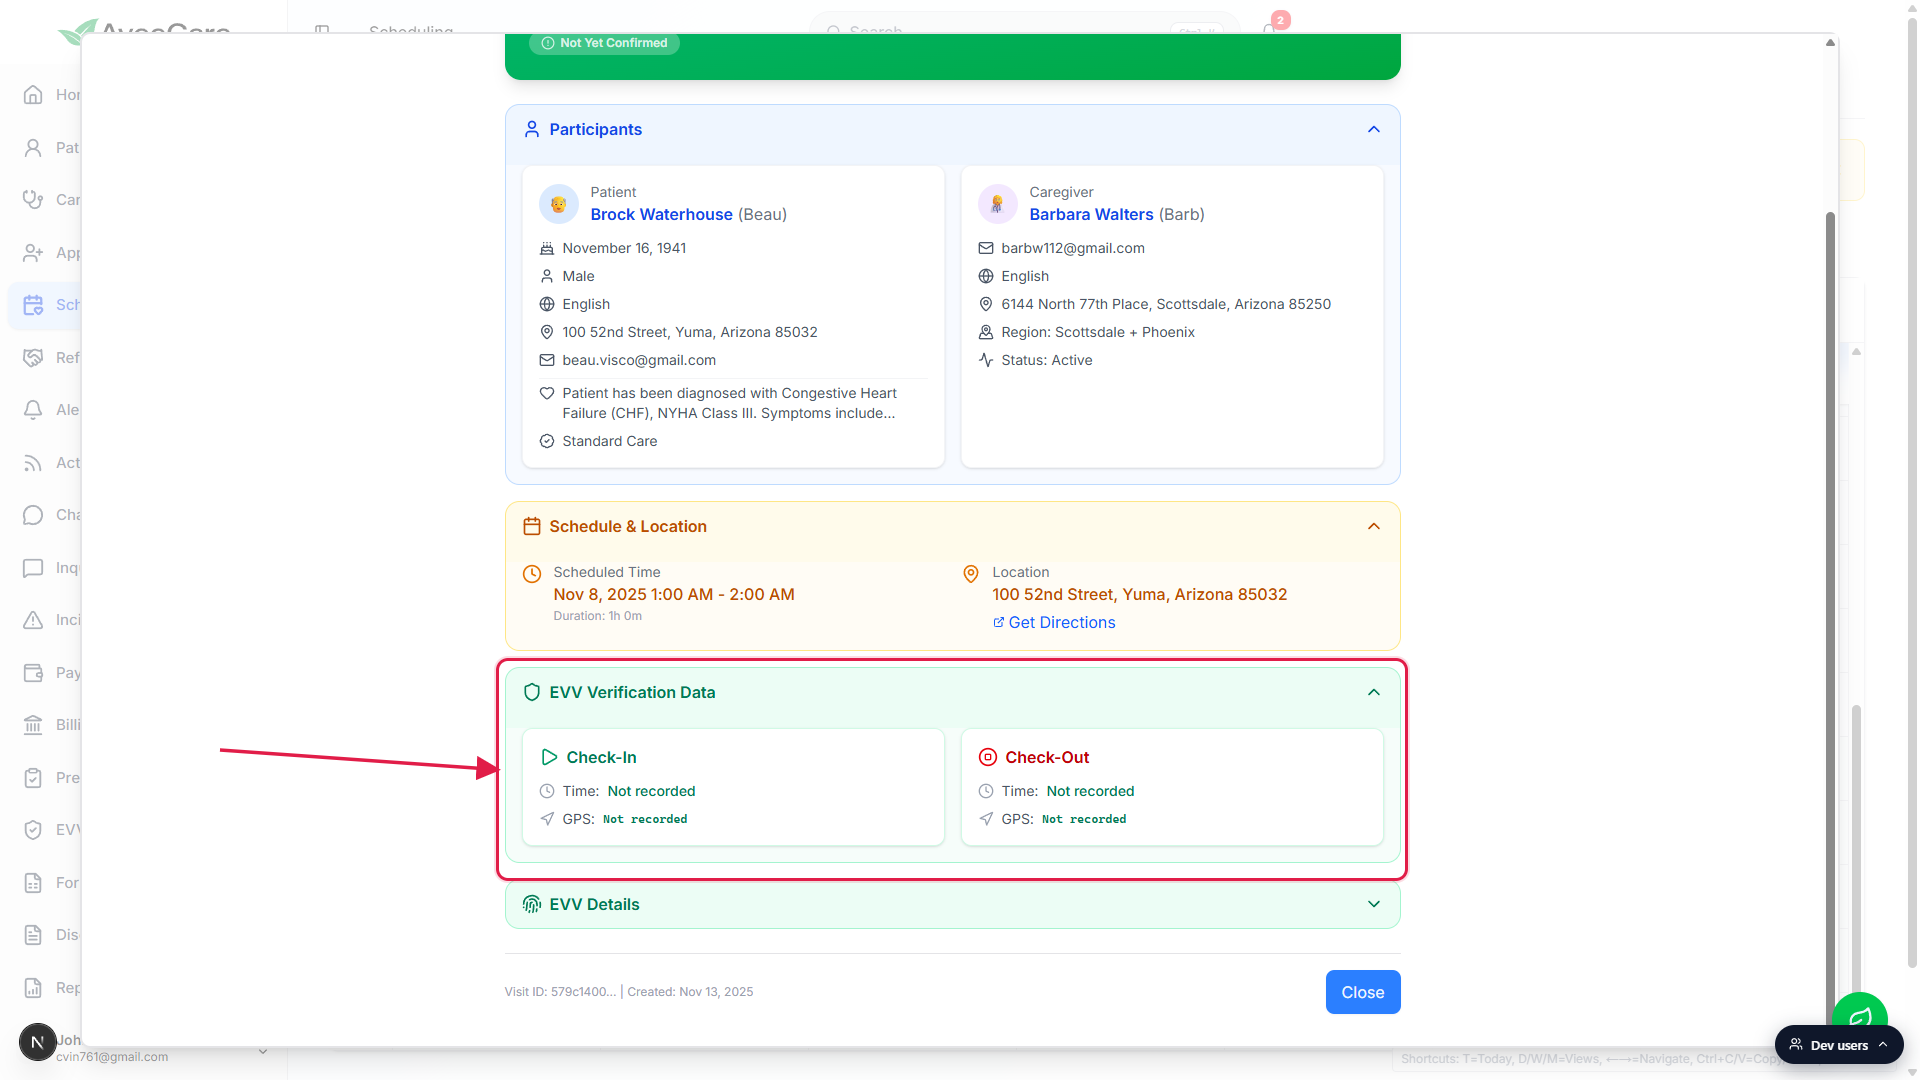This screenshot has width=1920, height=1080.
Task: Click the Visit ID 579c1400 text
Action: click(560, 992)
